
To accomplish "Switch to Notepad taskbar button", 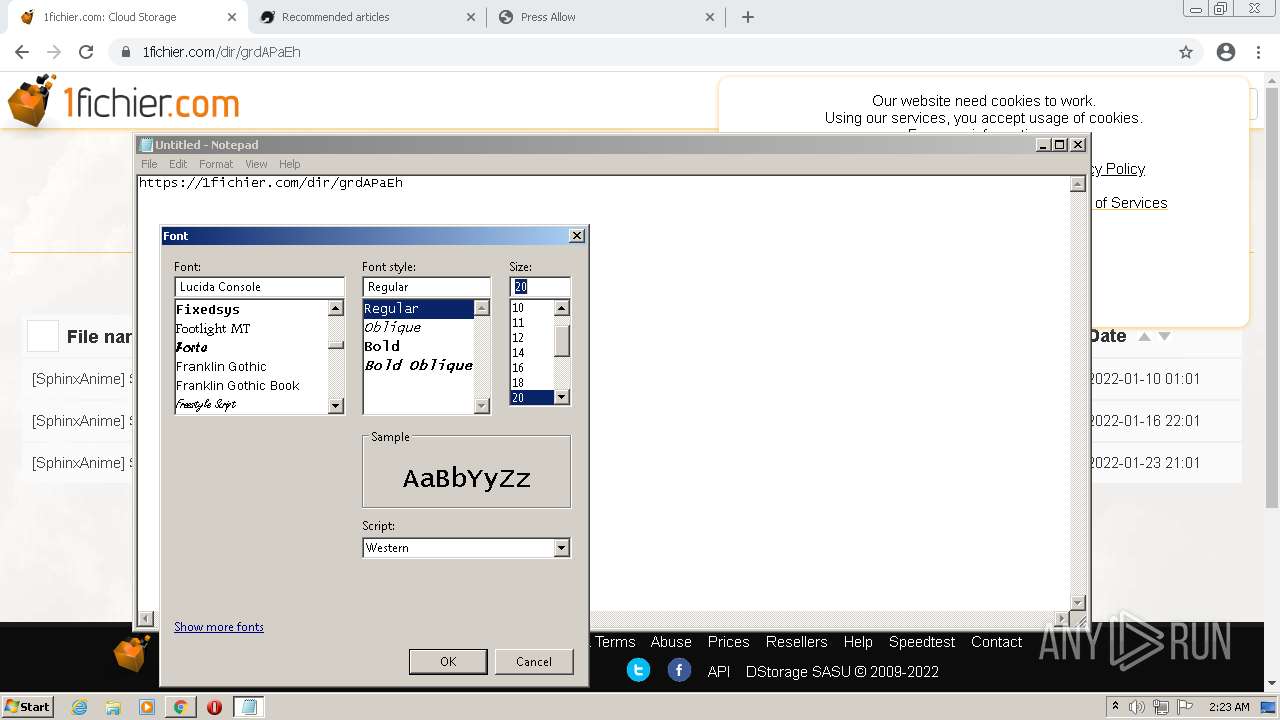I will [x=249, y=707].
